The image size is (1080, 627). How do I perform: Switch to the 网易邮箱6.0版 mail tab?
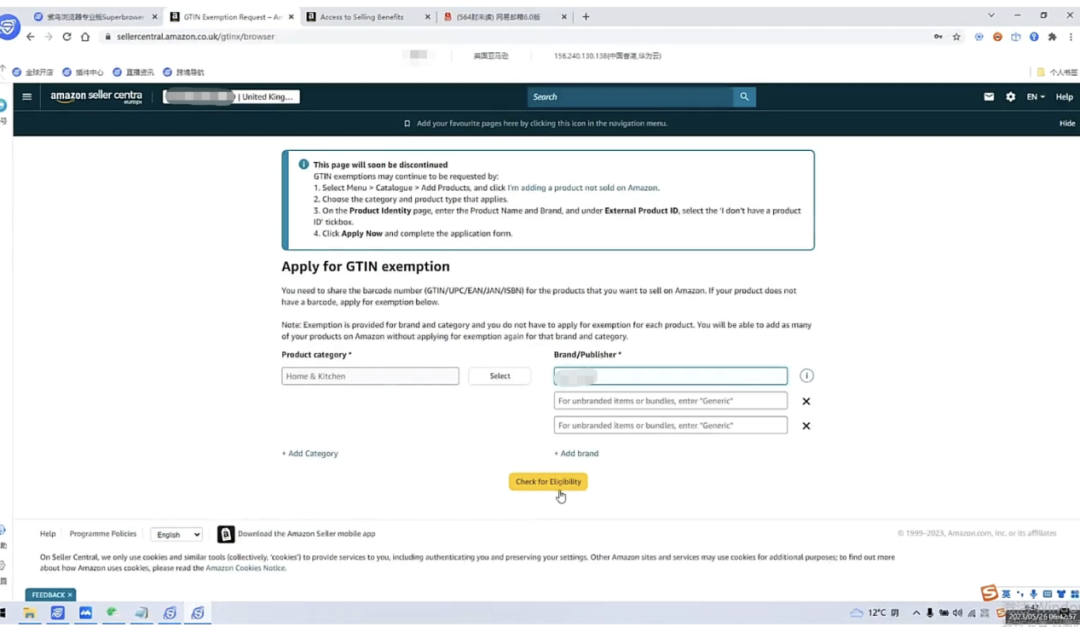[499, 17]
